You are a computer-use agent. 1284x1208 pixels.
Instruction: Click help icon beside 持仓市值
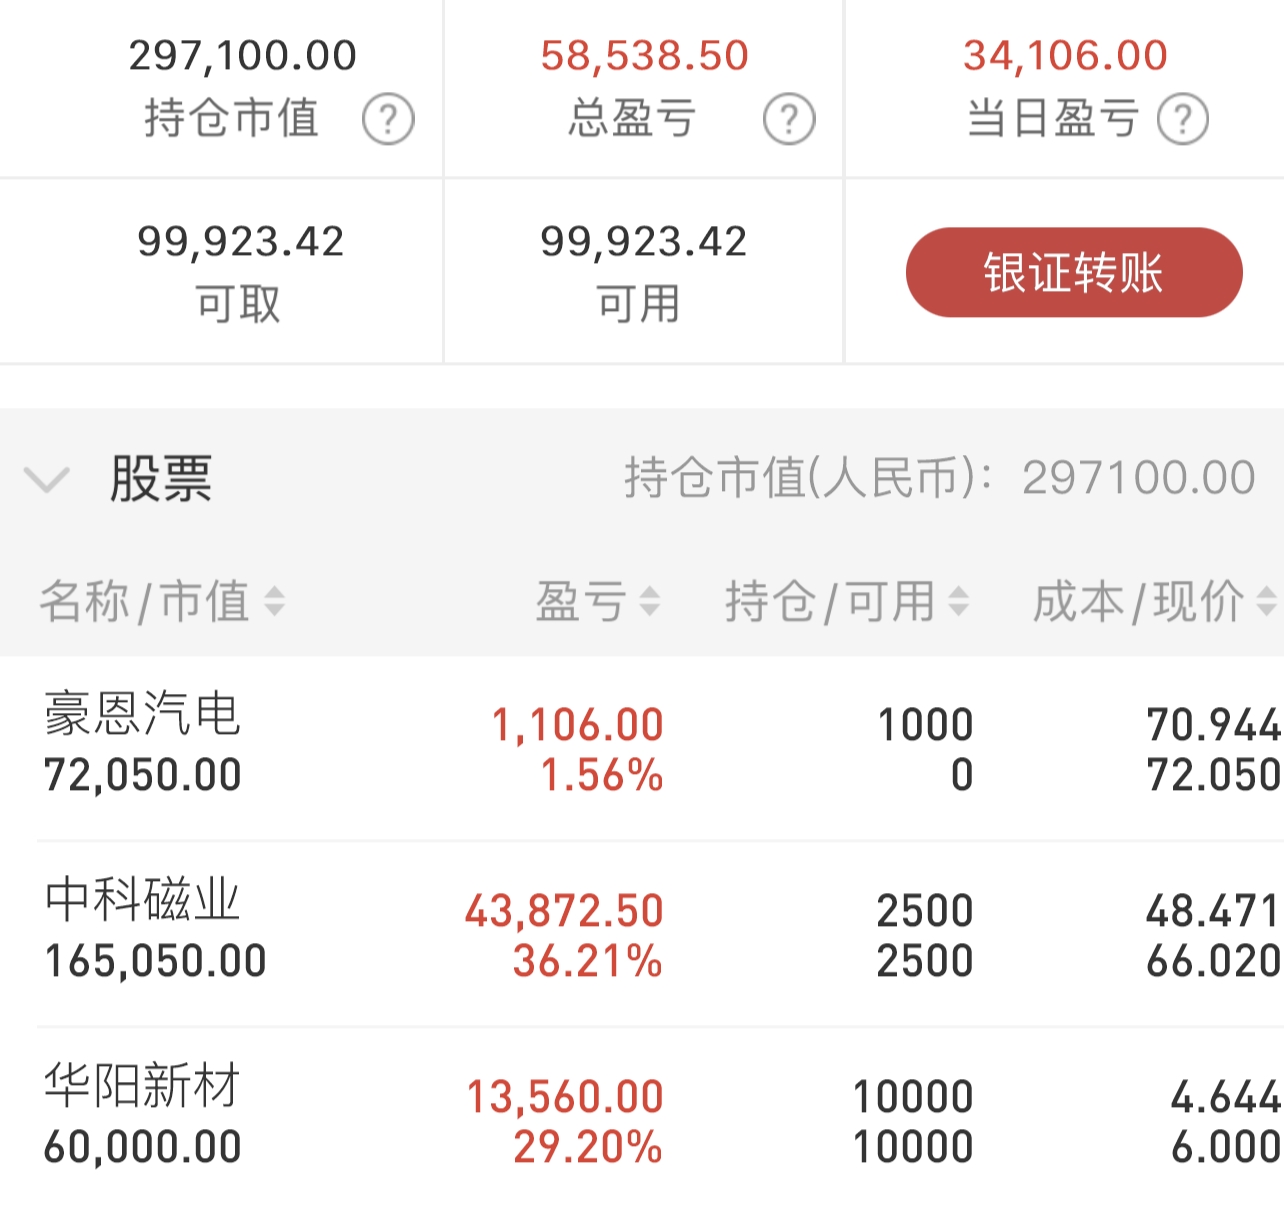click(388, 120)
